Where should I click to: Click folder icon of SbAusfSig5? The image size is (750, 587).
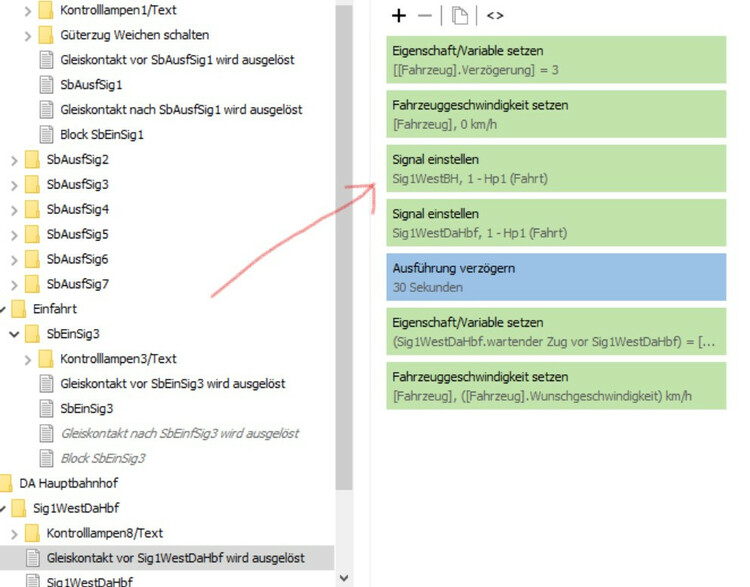tap(32, 234)
